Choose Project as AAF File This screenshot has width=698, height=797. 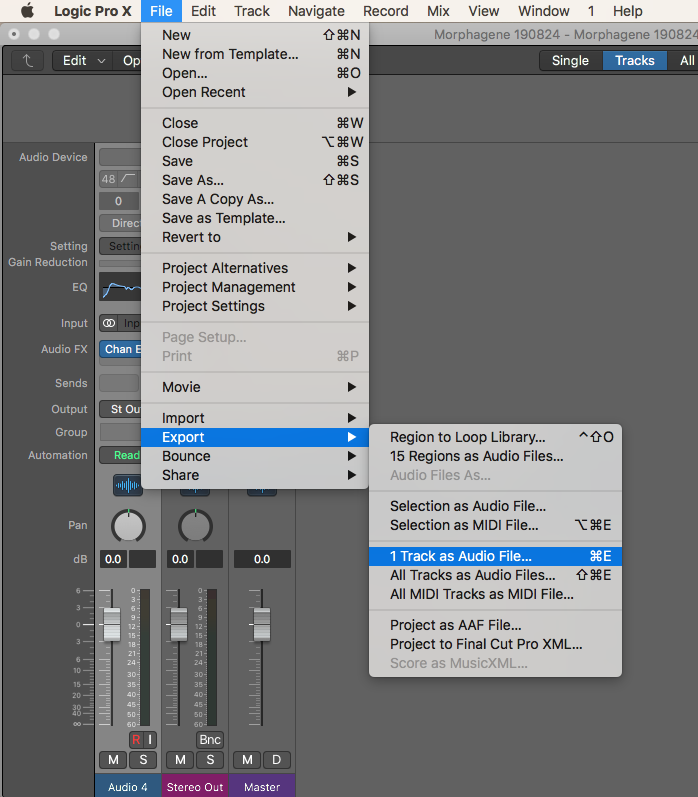coord(495,625)
